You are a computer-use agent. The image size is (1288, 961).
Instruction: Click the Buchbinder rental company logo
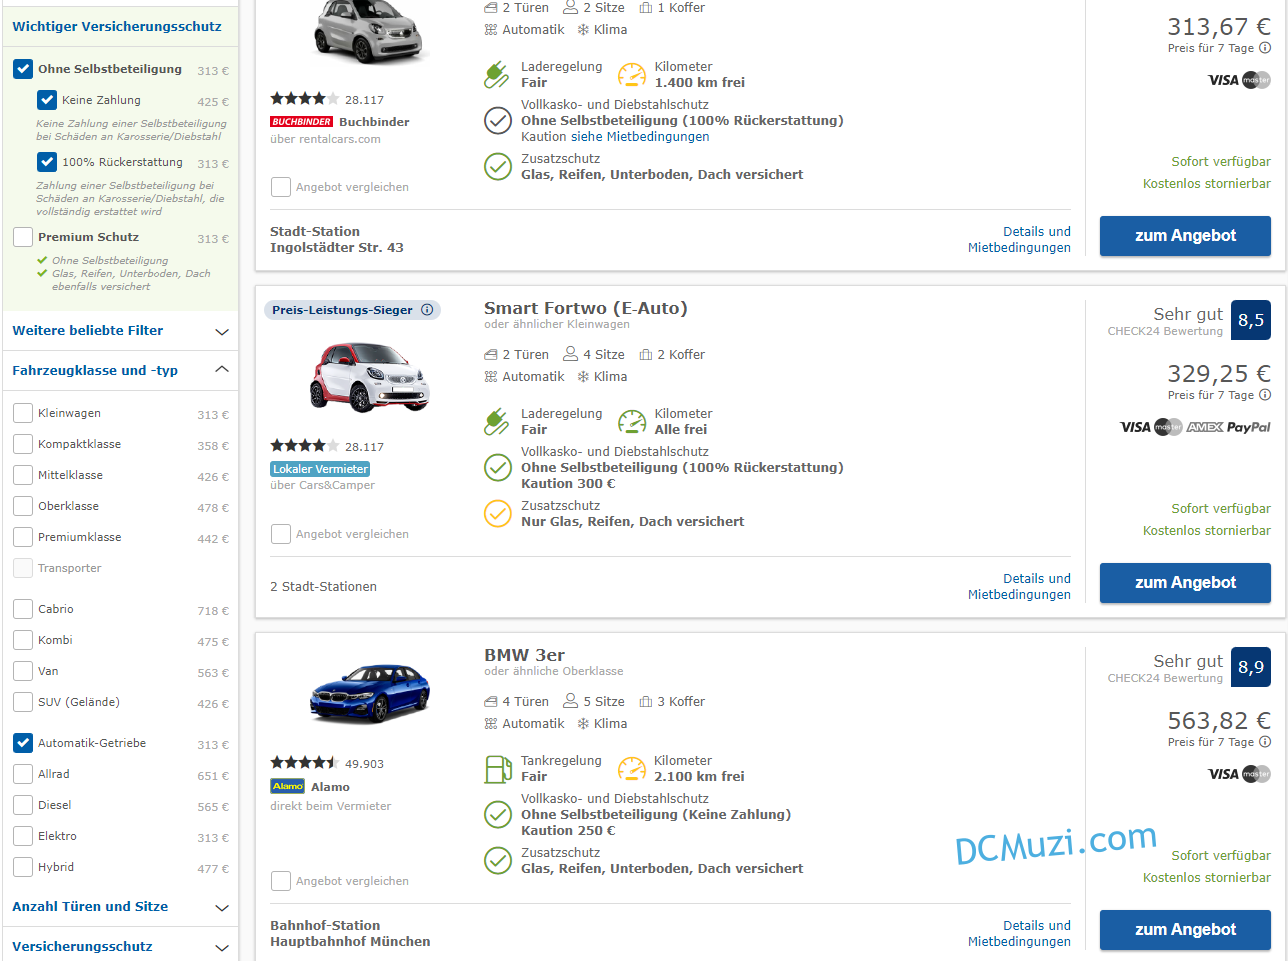click(301, 122)
